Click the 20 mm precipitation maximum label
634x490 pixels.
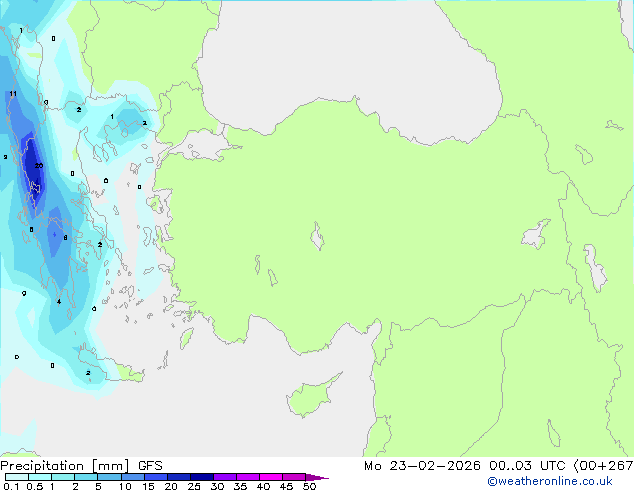tap(38, 166)
